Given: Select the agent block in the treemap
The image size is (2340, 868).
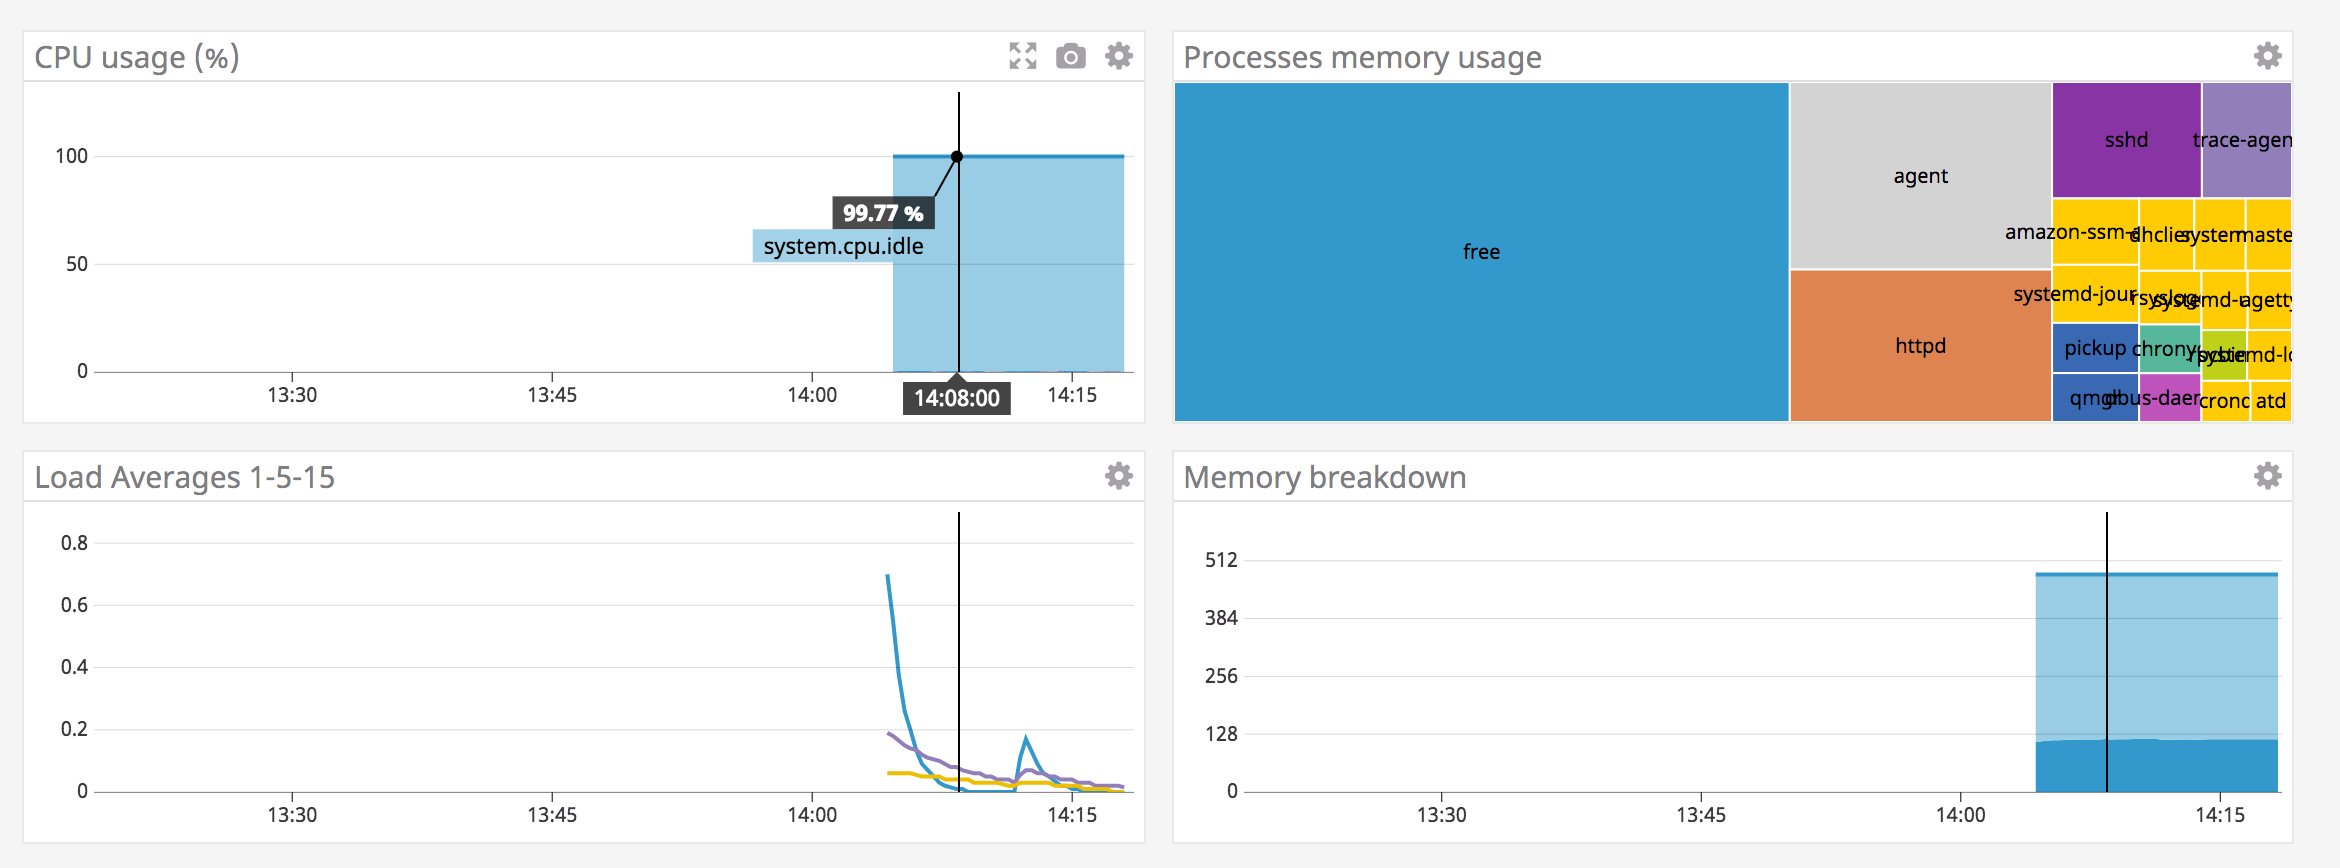Looking at the screenshot, I should click(x=1919, y=175).
